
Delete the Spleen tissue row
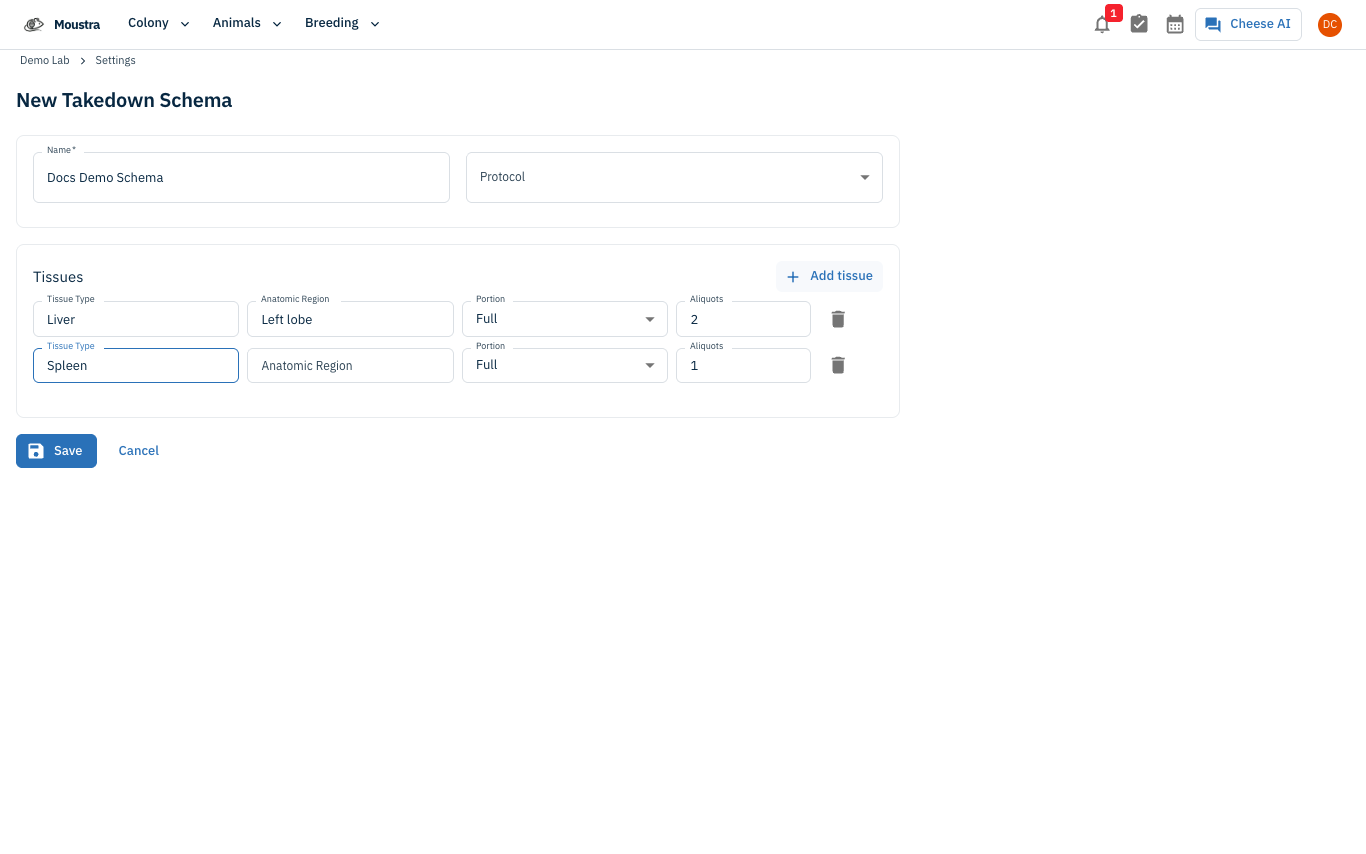838,365
